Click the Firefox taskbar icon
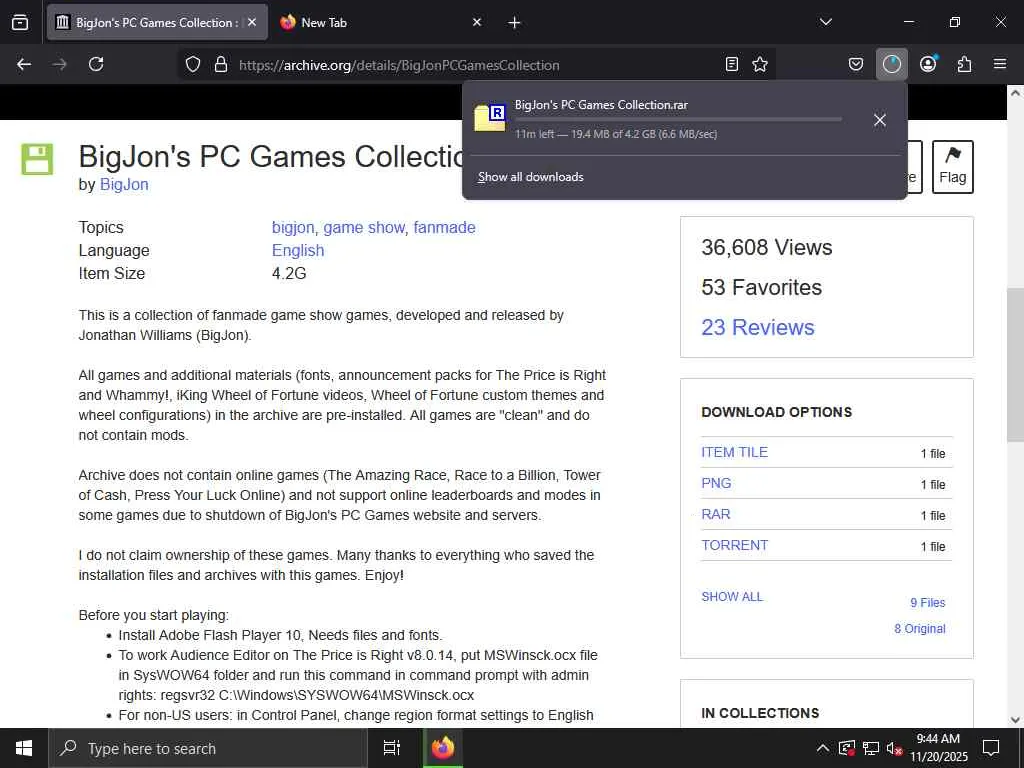 point(443,748)
